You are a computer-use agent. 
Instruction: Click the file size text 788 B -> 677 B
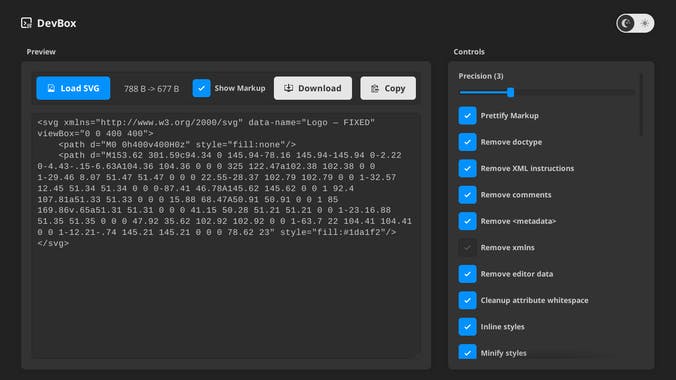point(151,89)
